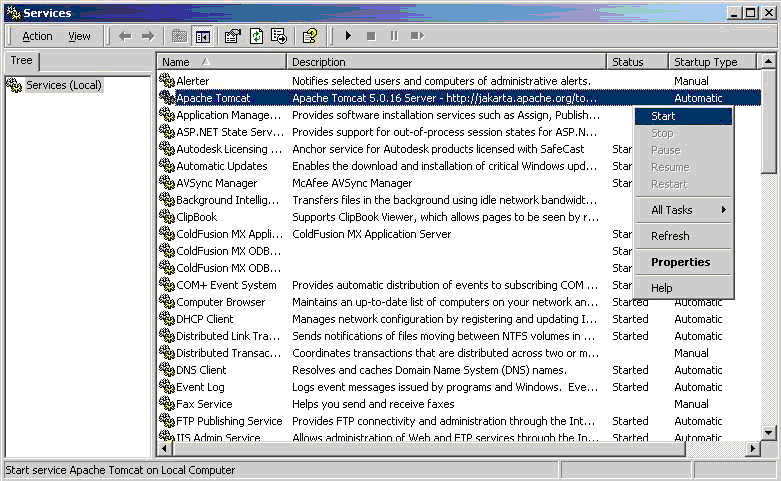Open the Action menu

(x=37, y=36)
